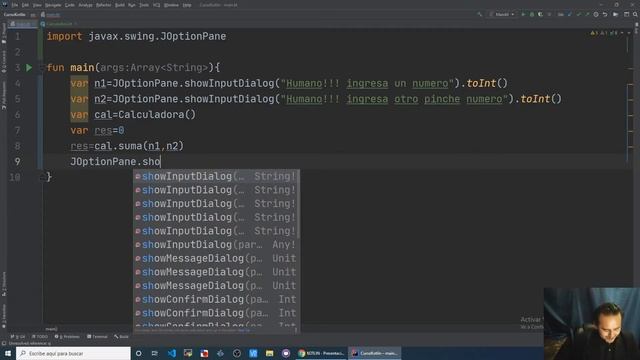Click the green Run button in toolbar

point(523,14)
